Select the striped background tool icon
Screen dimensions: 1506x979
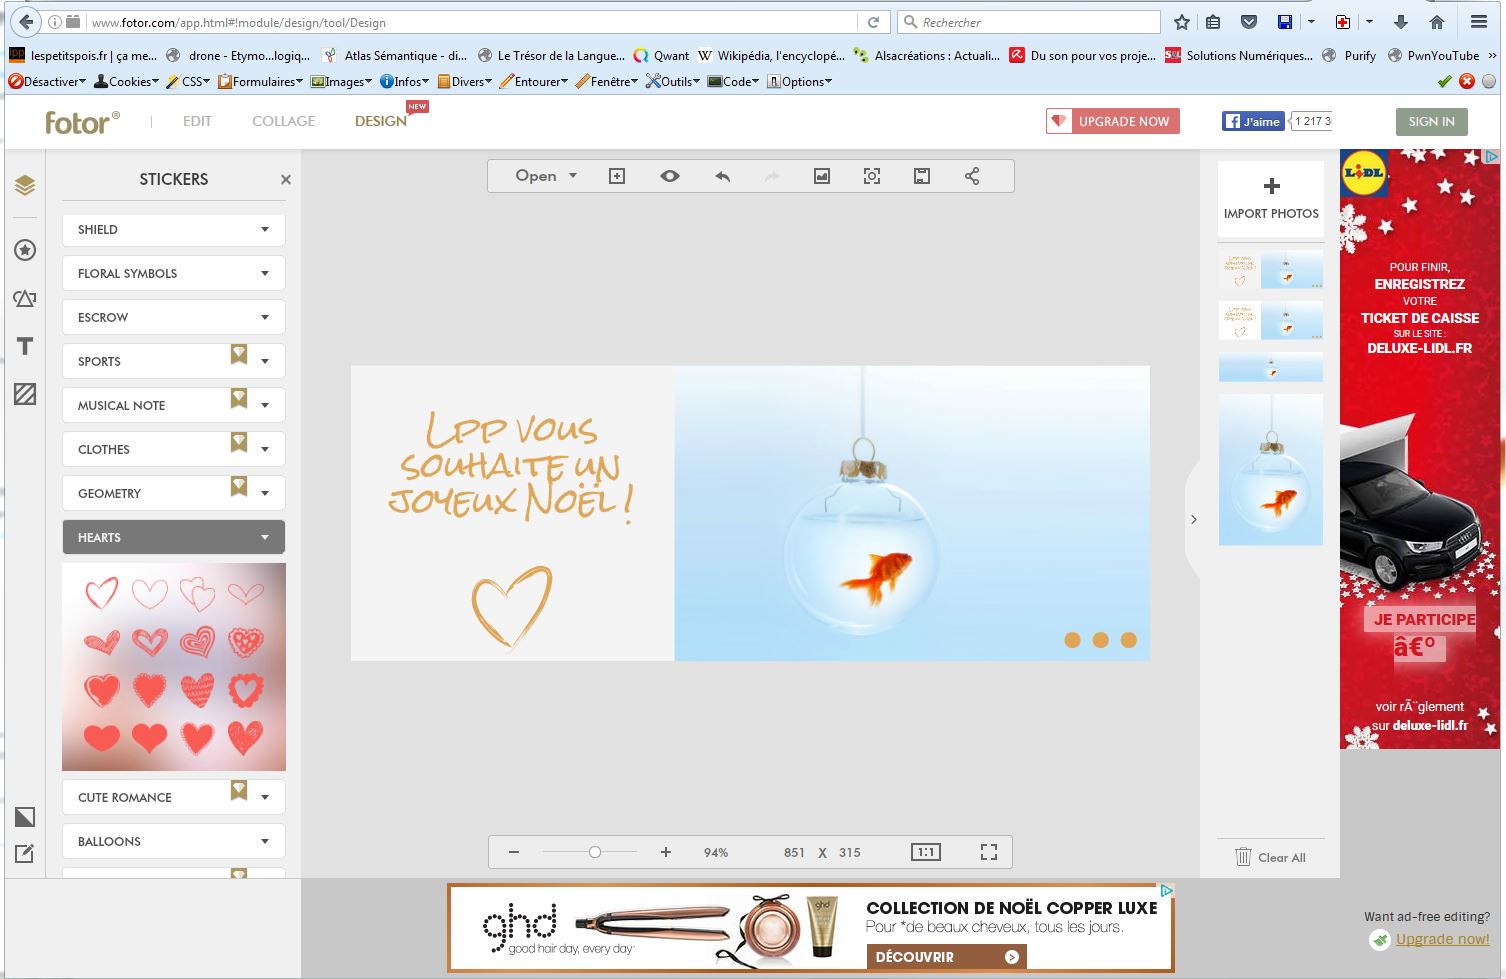(25, 394)
